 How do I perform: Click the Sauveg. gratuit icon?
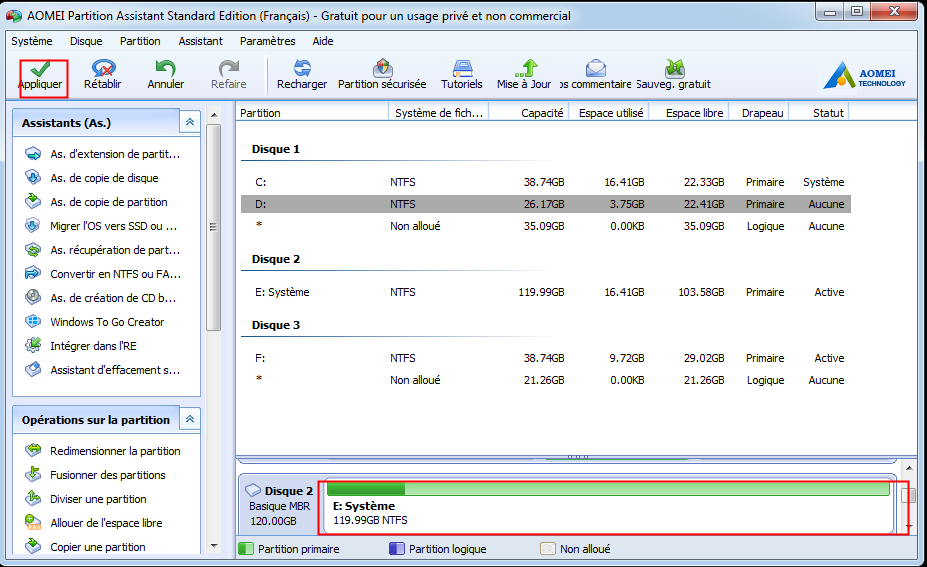[x=673, y=69]
